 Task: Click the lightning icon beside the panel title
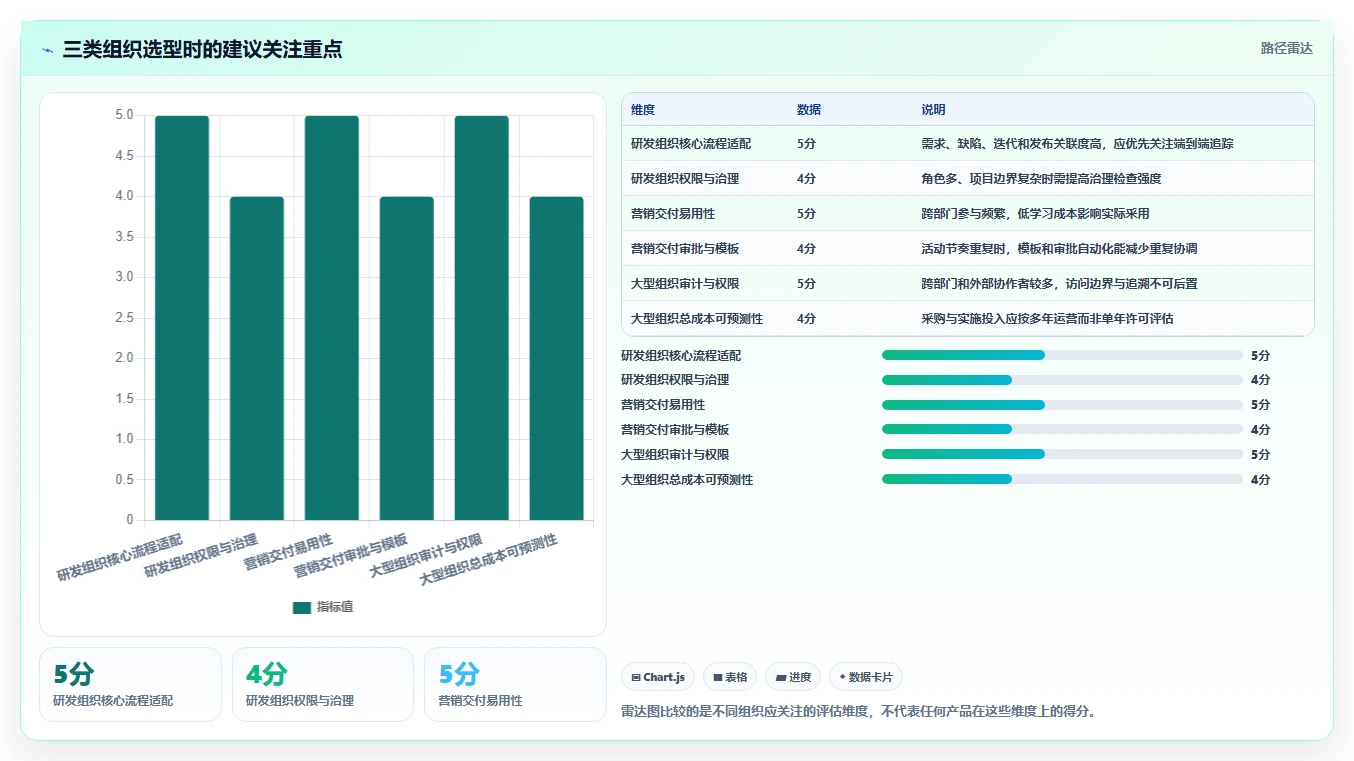pos(48,50)
